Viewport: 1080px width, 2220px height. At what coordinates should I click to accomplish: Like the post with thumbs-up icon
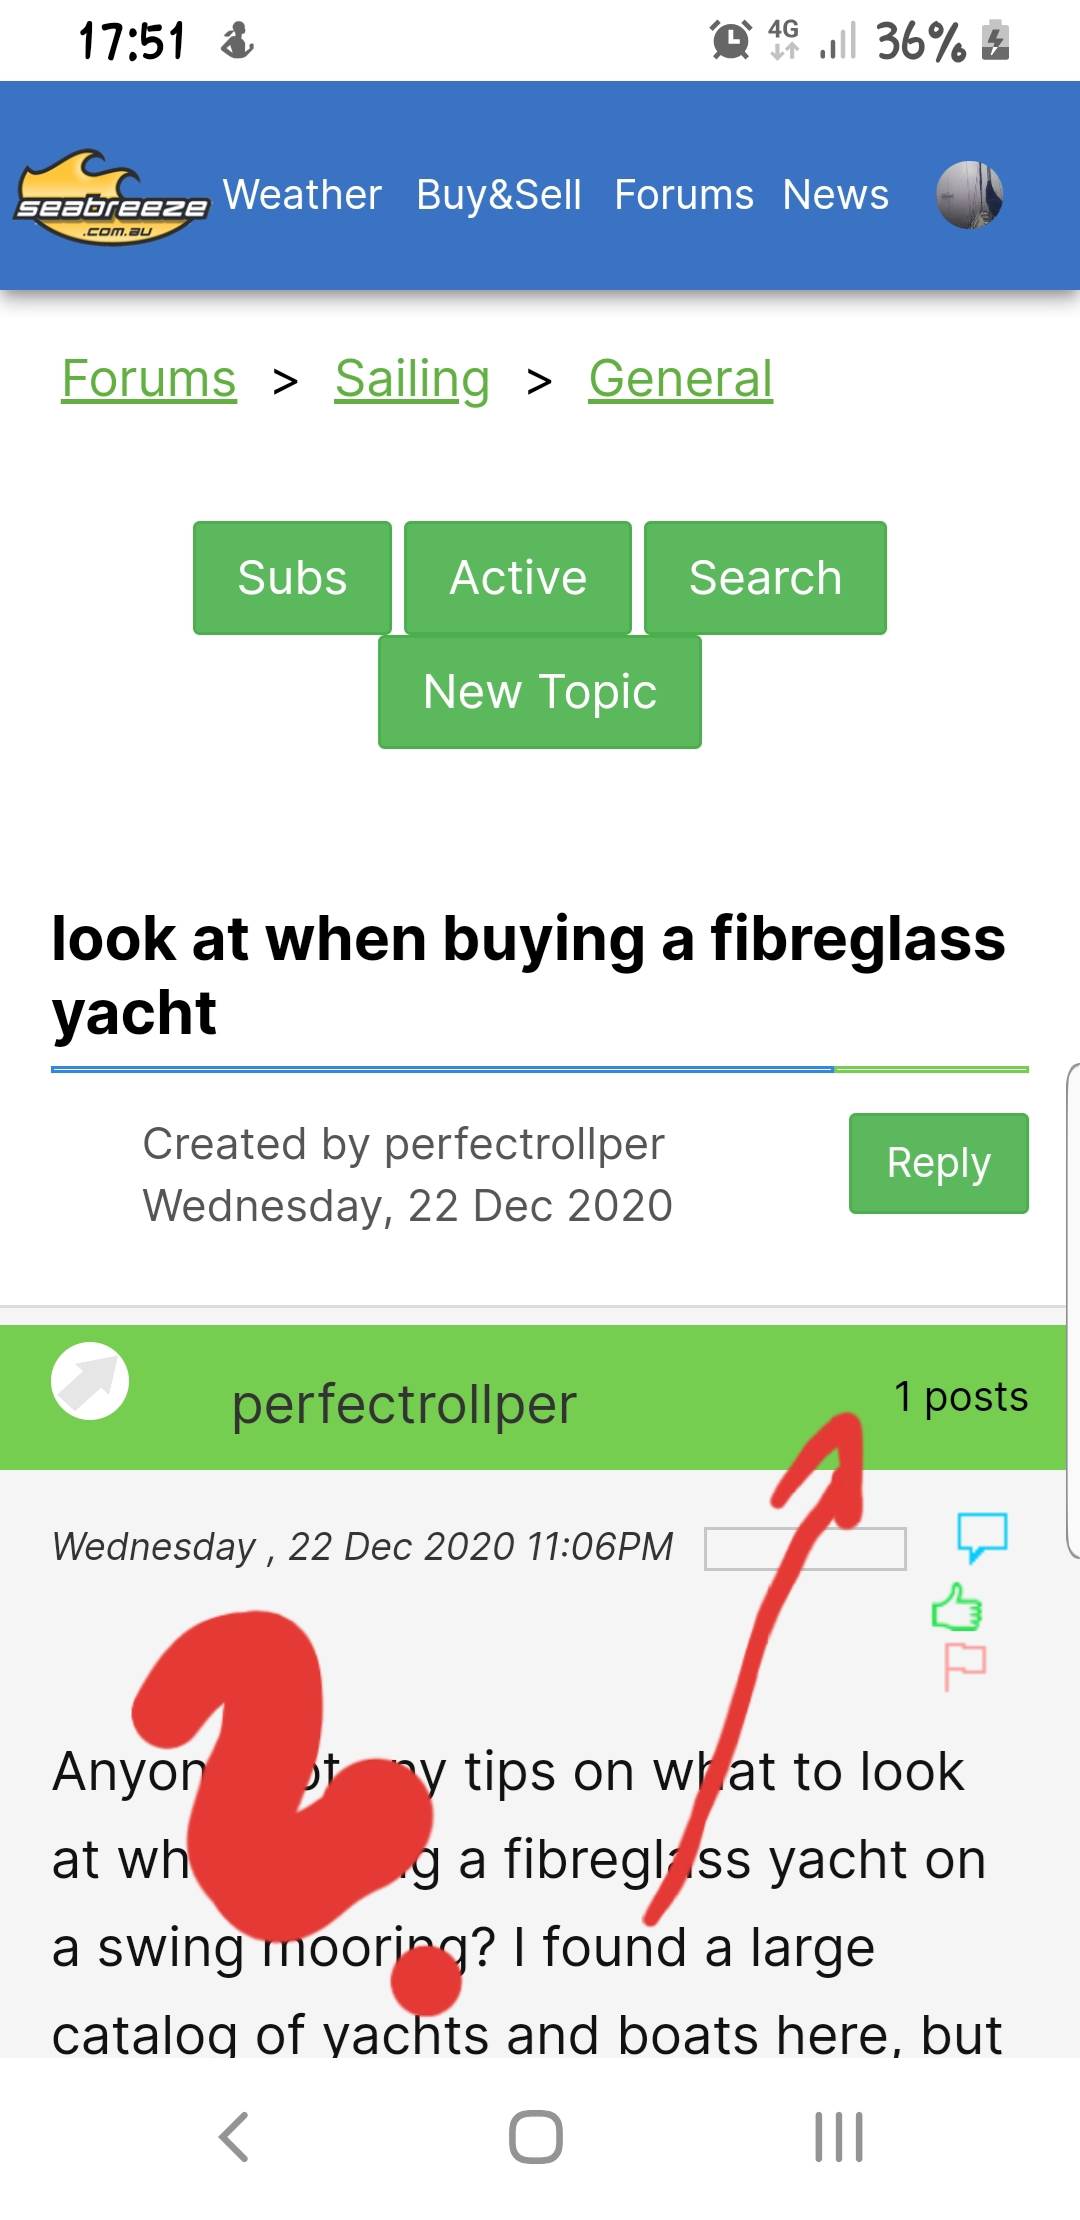[x=957, y=1607]
